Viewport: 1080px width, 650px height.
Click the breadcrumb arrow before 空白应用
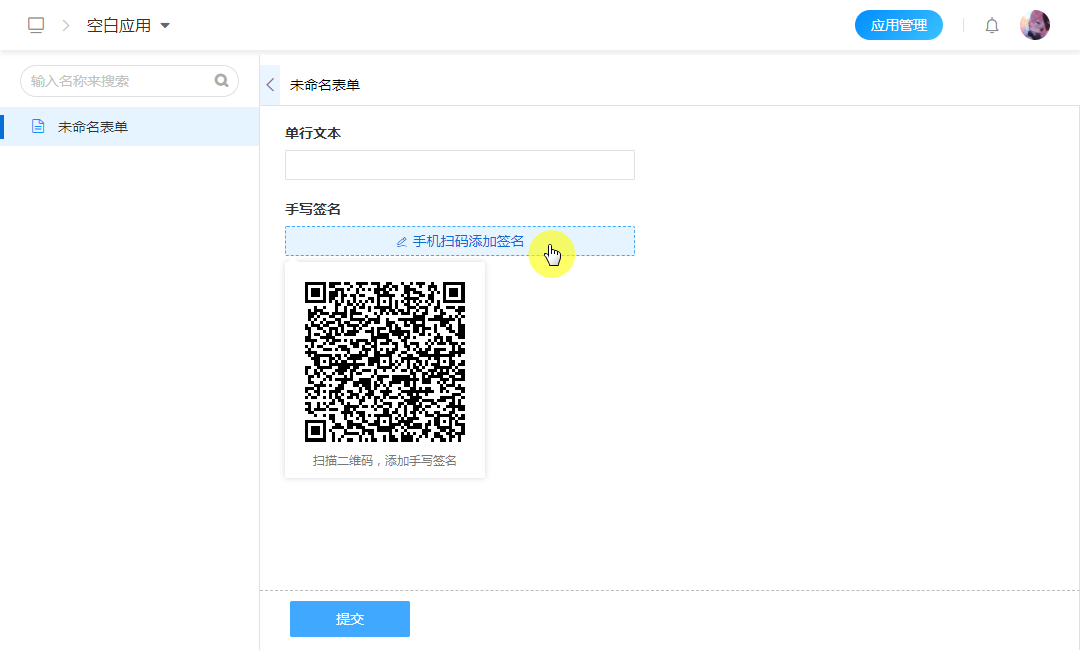(x=66, y=25)
